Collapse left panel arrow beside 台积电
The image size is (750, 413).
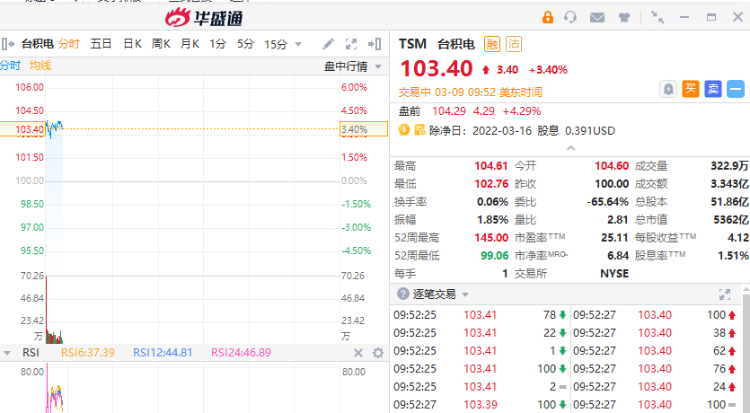8,44
